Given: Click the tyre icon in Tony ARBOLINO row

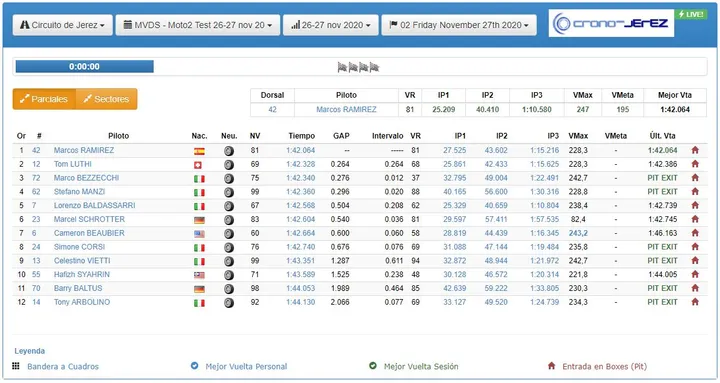Looking at the screenshot, I should click(229, 303).
